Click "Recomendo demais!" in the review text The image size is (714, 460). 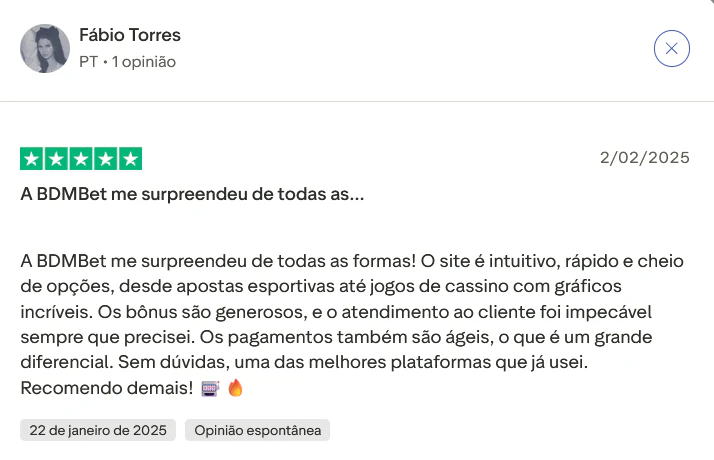click(x=106, y=387)
